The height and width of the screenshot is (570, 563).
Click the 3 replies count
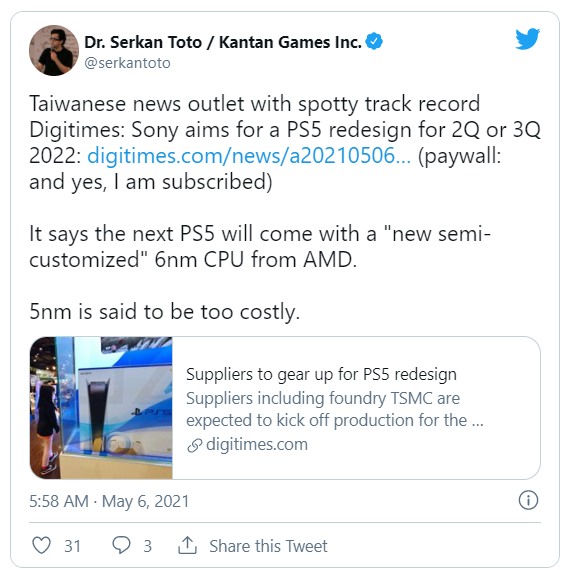(147, 546)
